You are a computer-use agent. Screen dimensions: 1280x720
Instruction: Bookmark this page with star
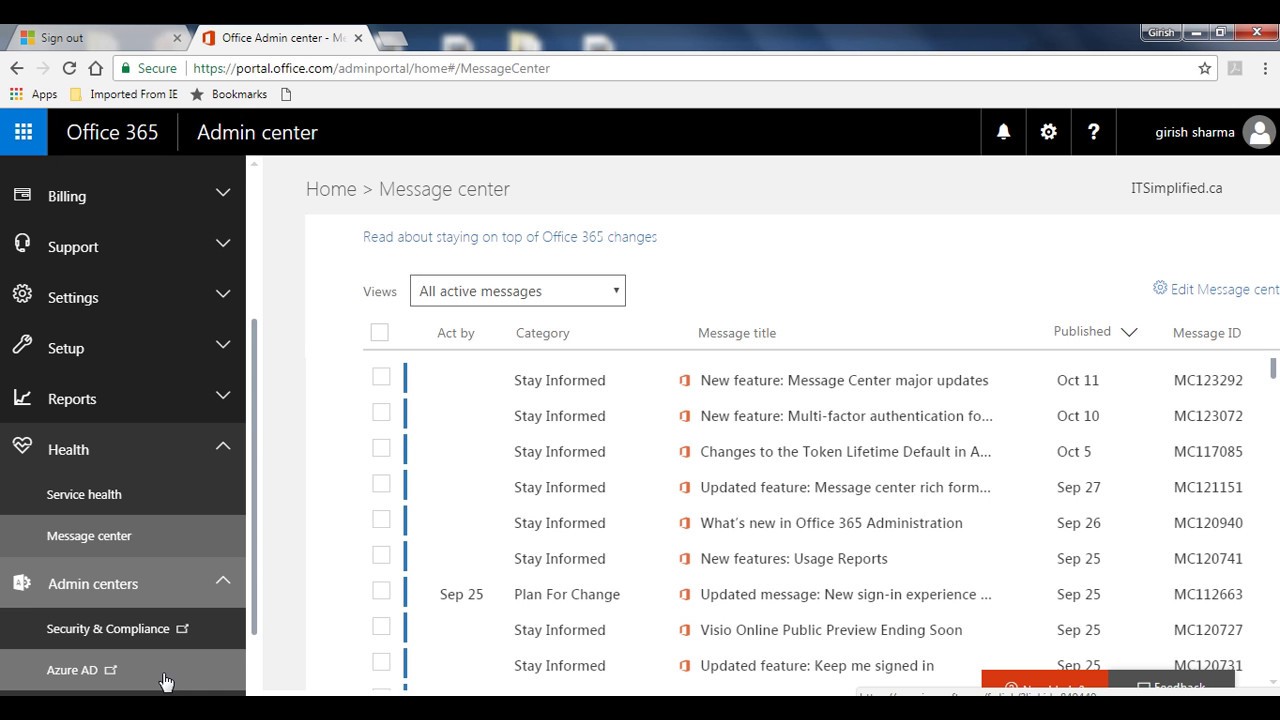point(1205,68)
